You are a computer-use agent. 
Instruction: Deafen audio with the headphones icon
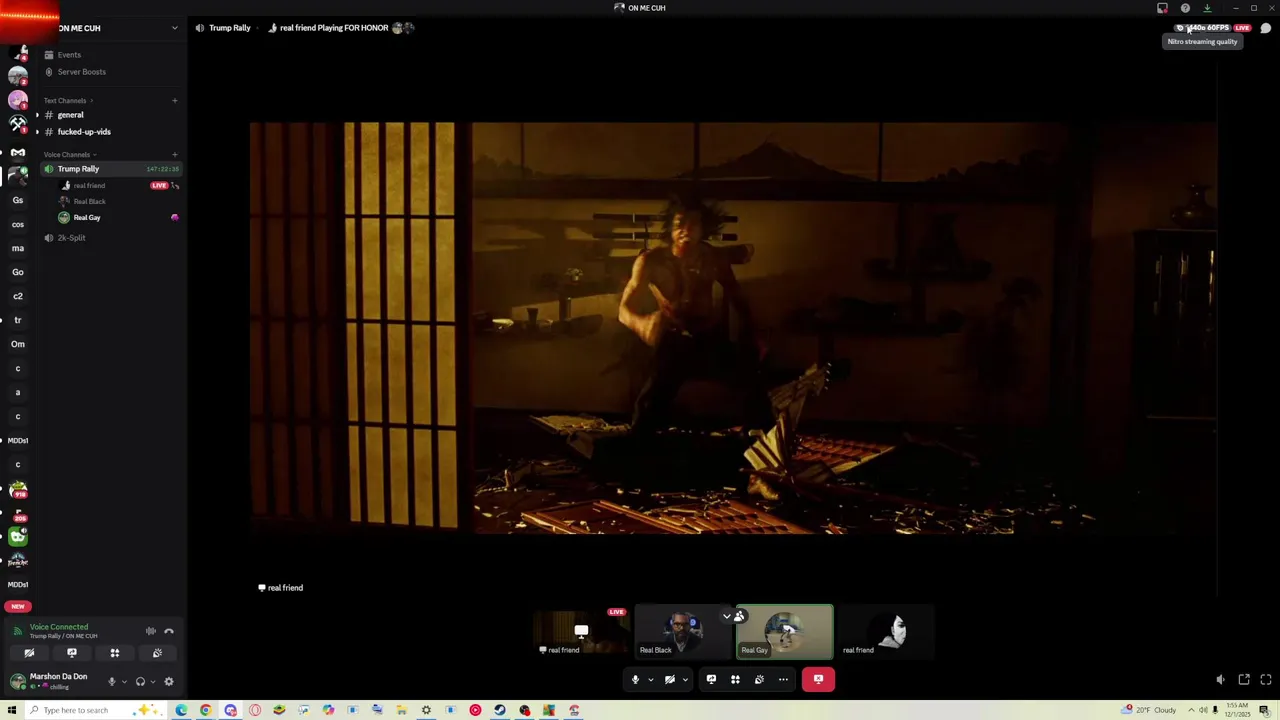140,682
